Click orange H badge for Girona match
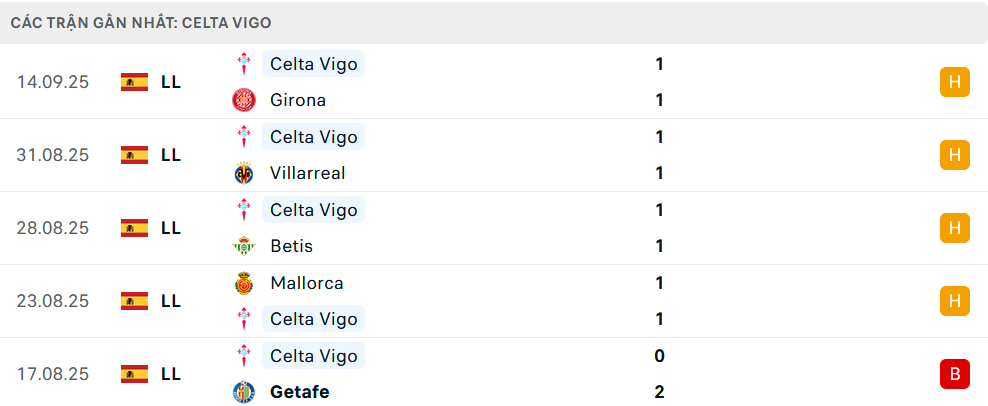Viewport: 988px width, 406px height. pos(955,82)
